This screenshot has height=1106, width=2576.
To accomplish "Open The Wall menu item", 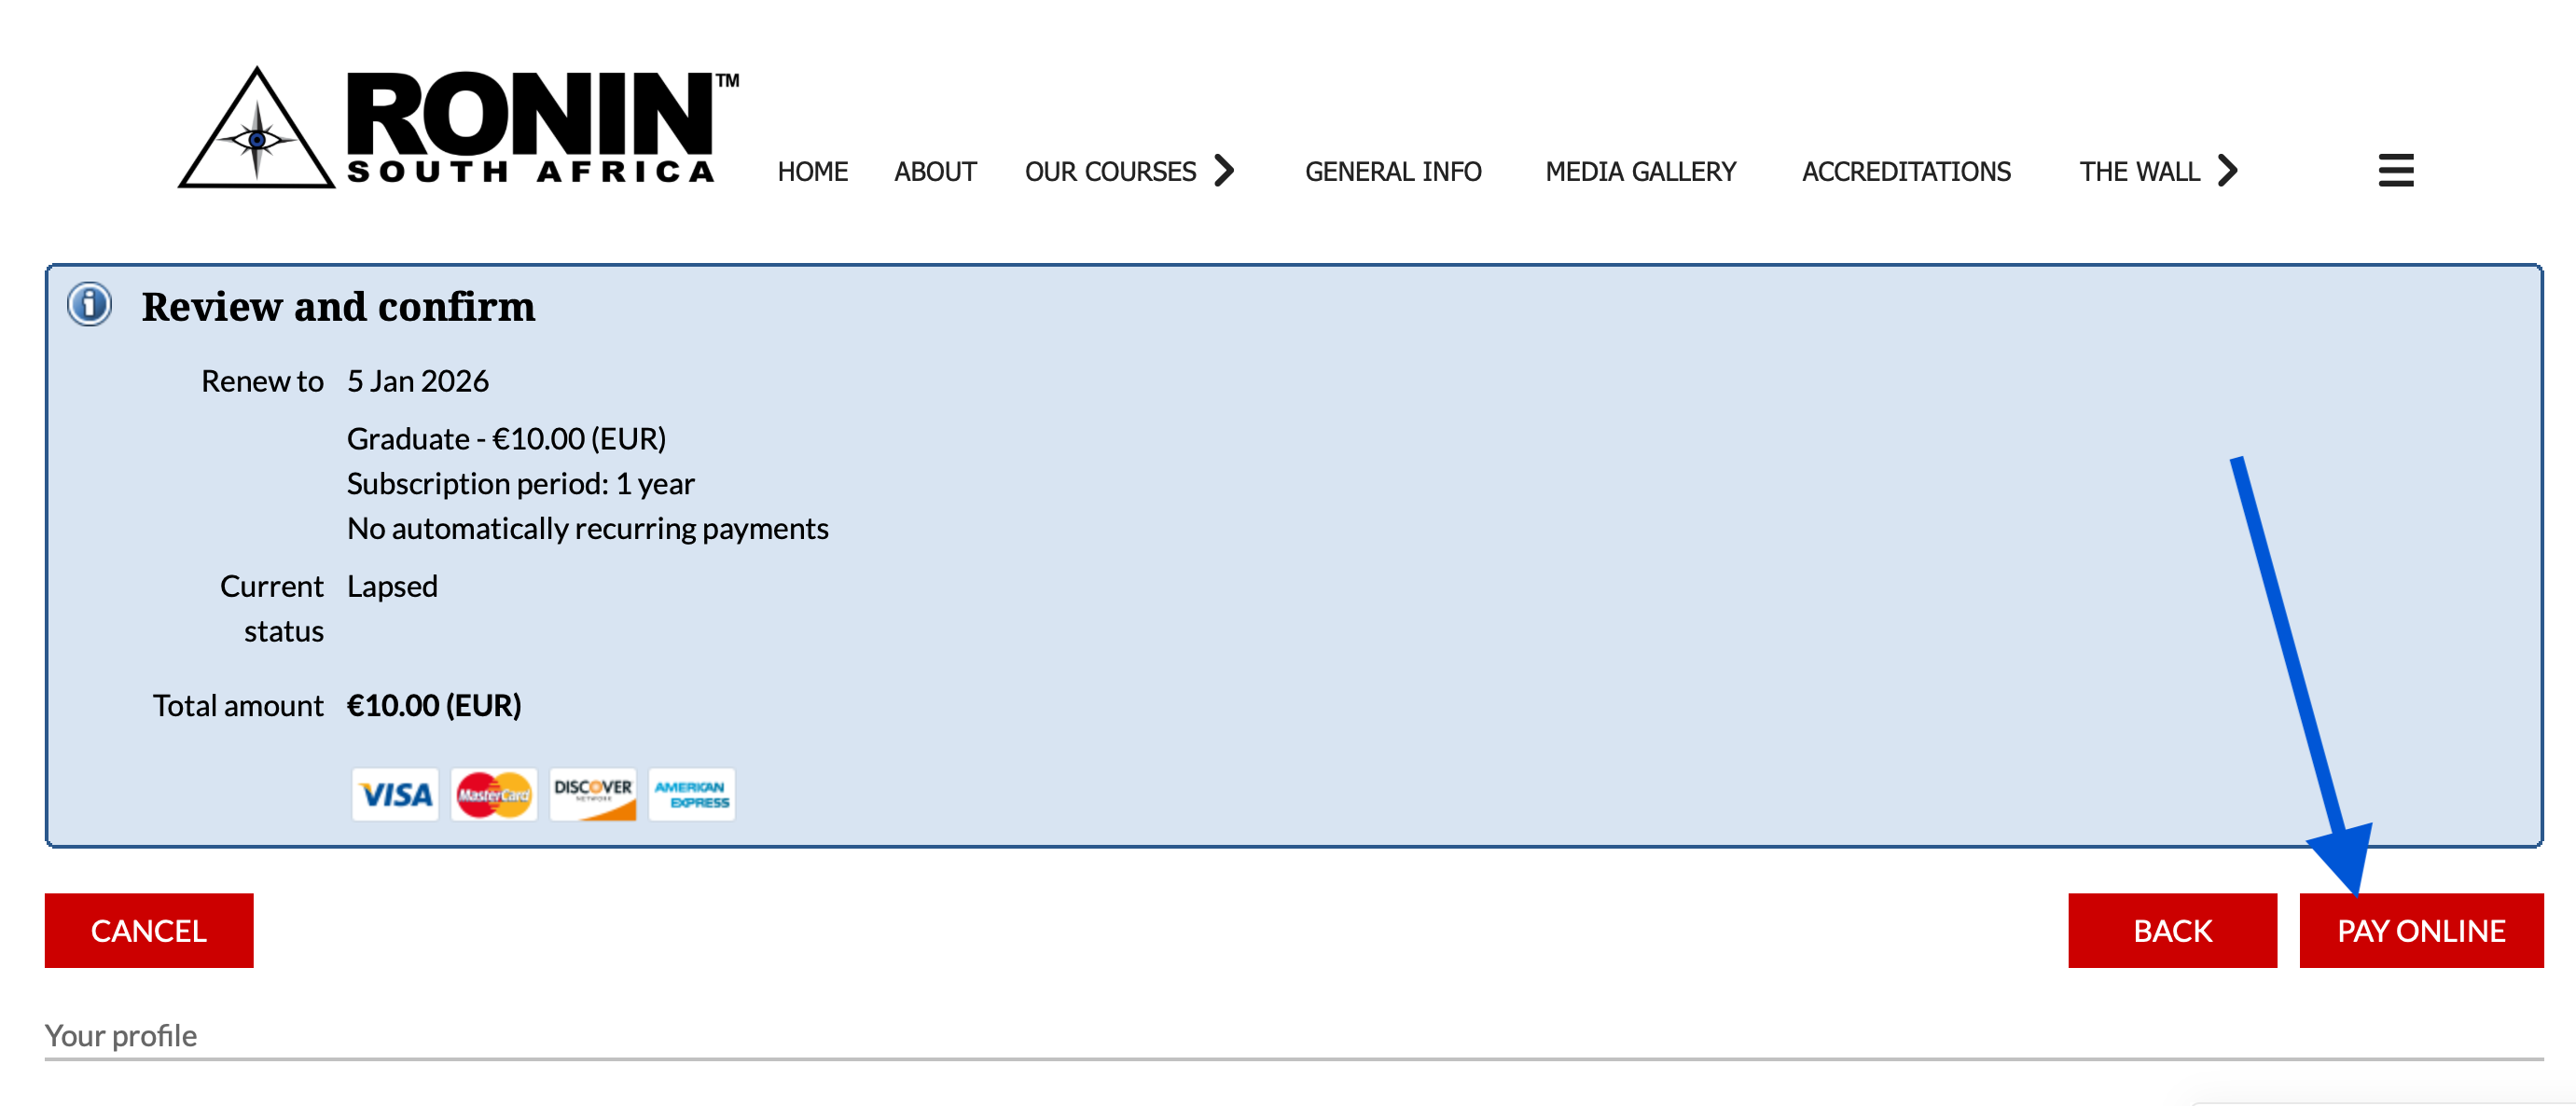I will point(2139,172).
